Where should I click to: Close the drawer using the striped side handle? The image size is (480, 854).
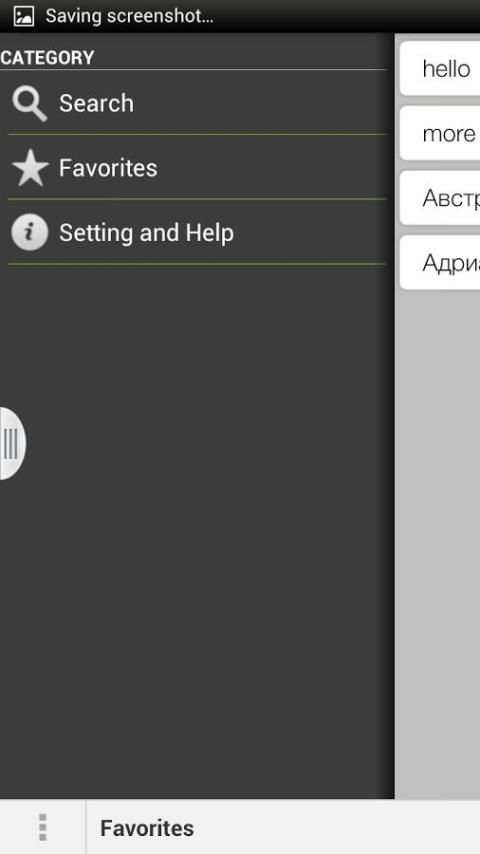[x=12, y=443]
